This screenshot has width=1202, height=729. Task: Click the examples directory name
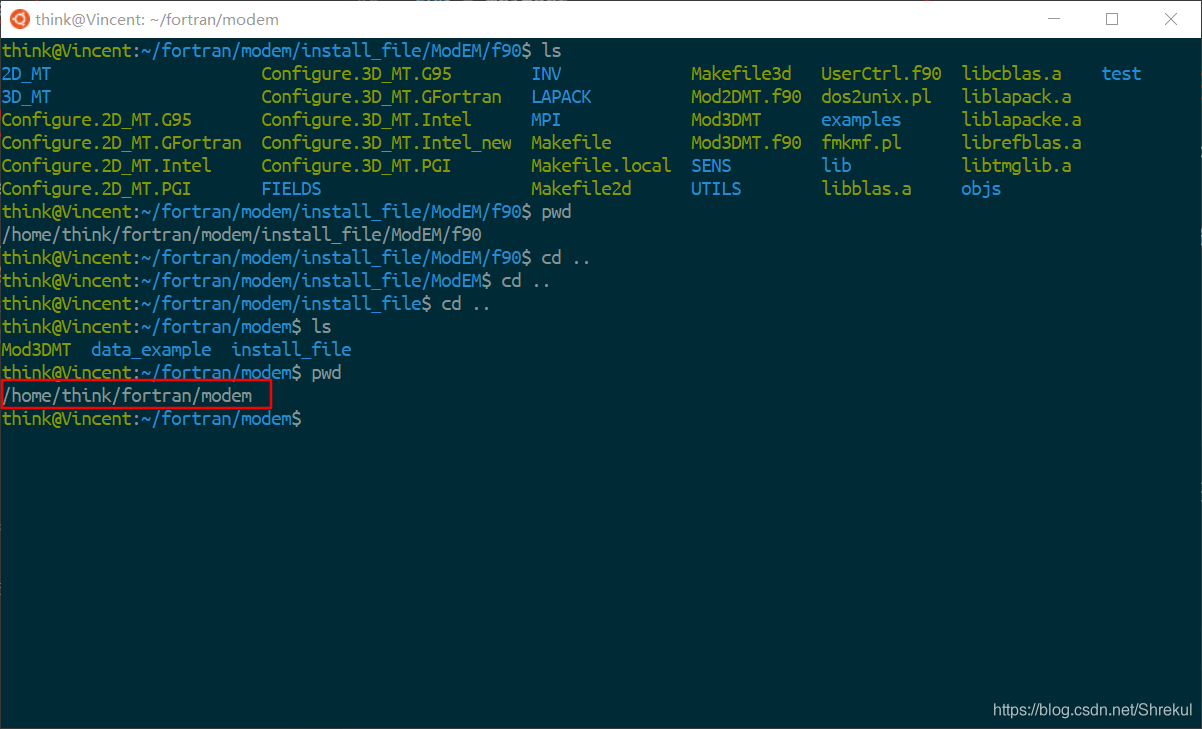(x=861, y=119)
